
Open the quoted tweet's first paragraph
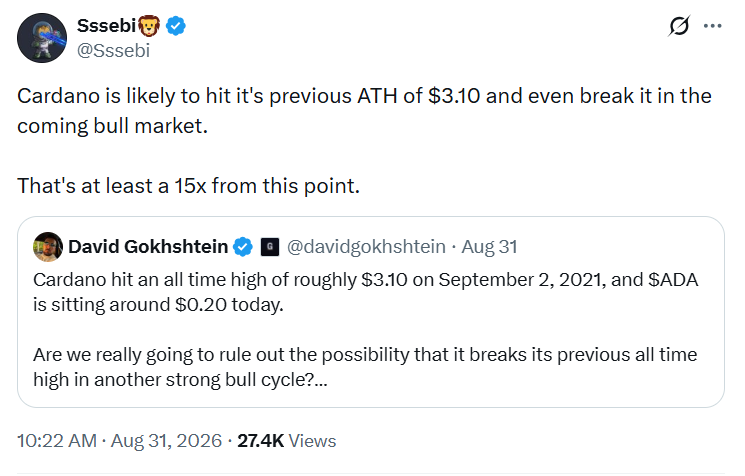coord(366,292)
